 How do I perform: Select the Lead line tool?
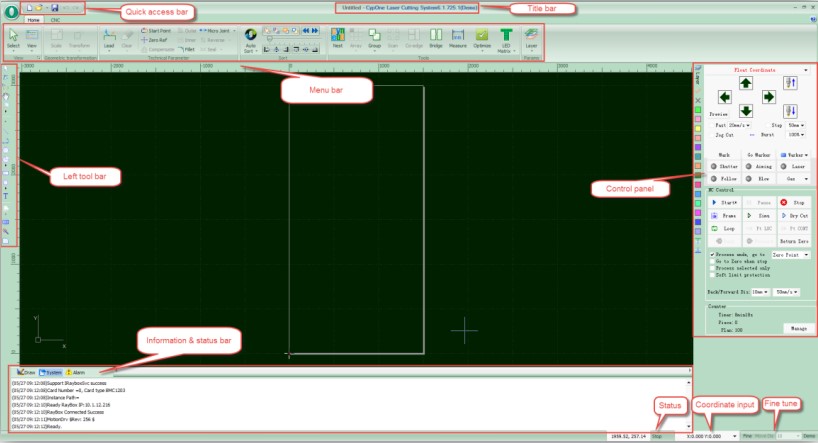click(108, 39)
